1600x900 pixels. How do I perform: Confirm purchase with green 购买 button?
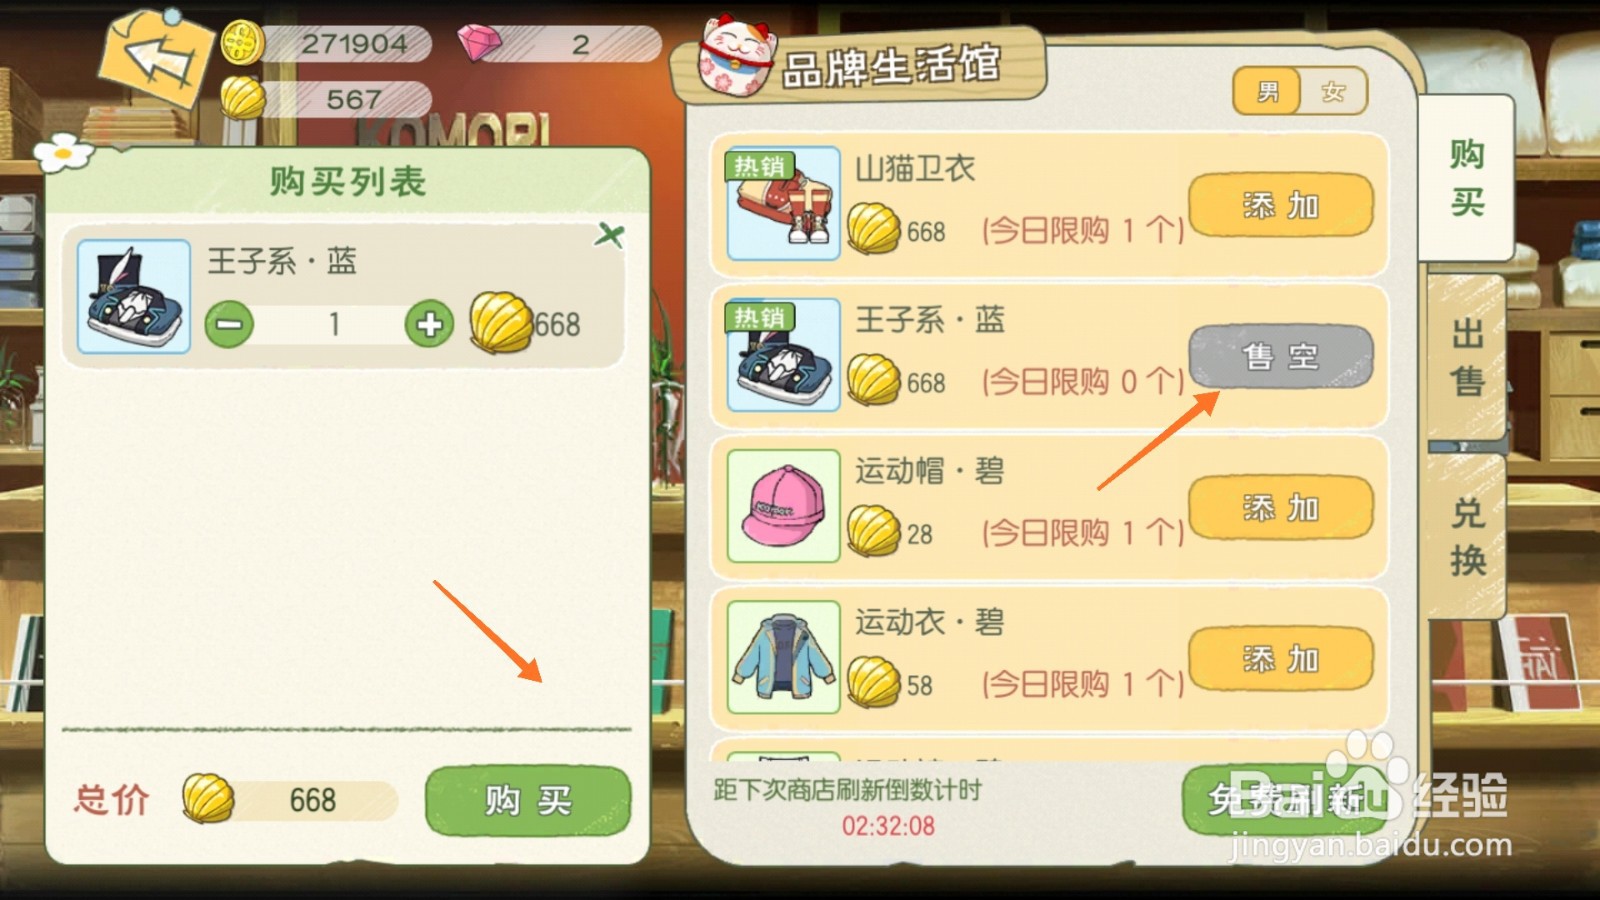[x=528, y=800]
